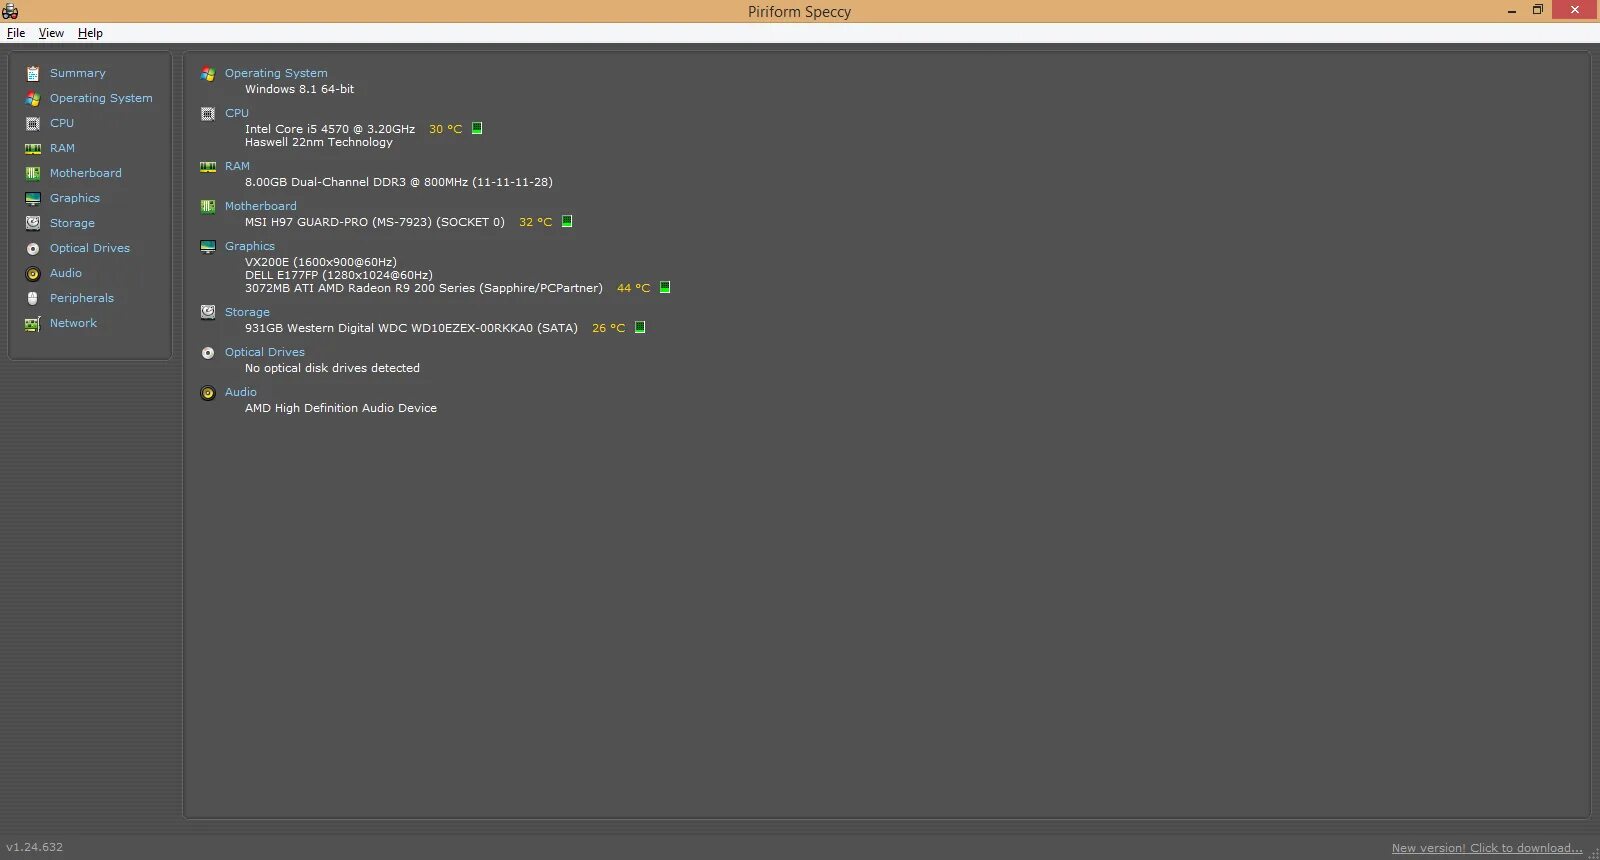Click the version v1.24.632 label
This screenshot has height=860, width=1600.
tap(34, 847)
